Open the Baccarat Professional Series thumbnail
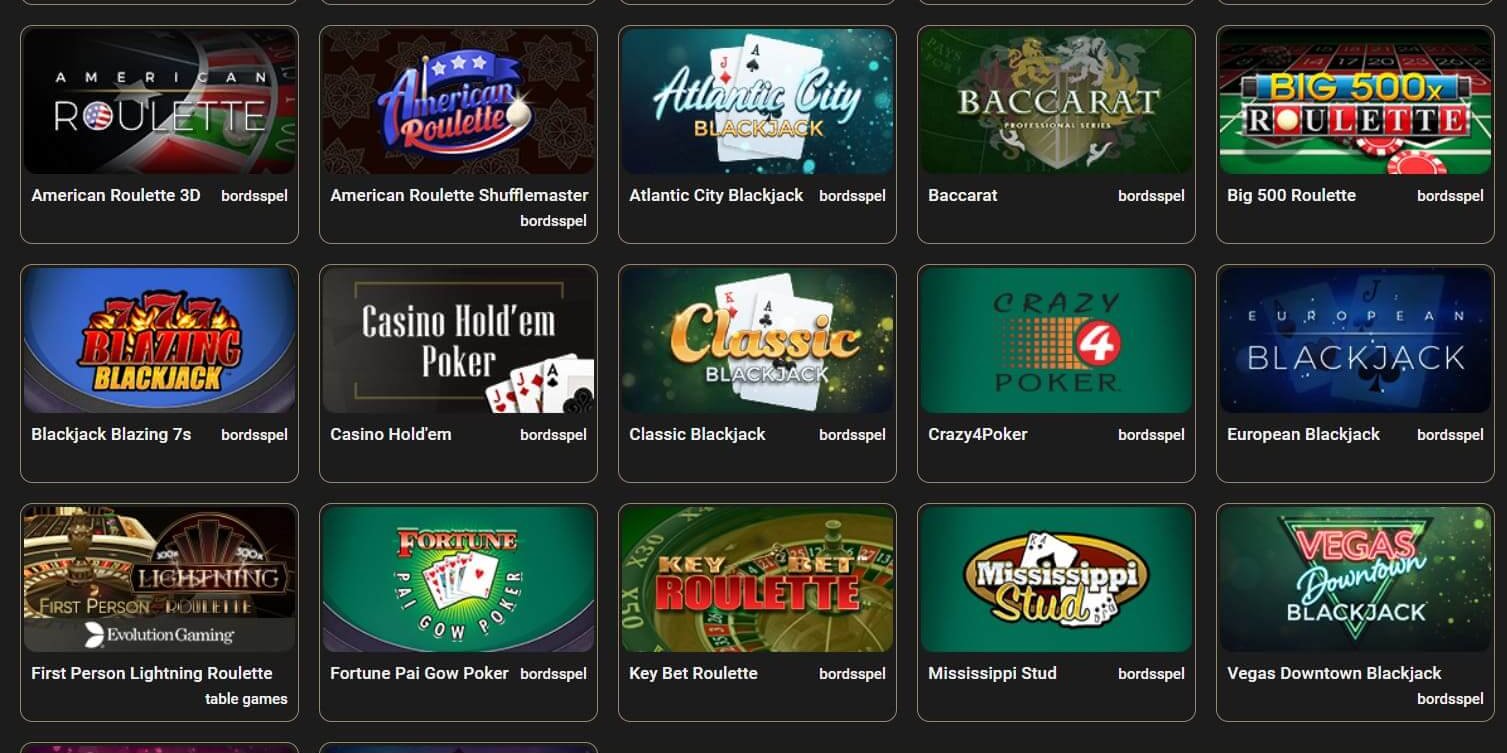Image resolution: width=1507 pixels, height=753 pixels. pos(1056,102)
